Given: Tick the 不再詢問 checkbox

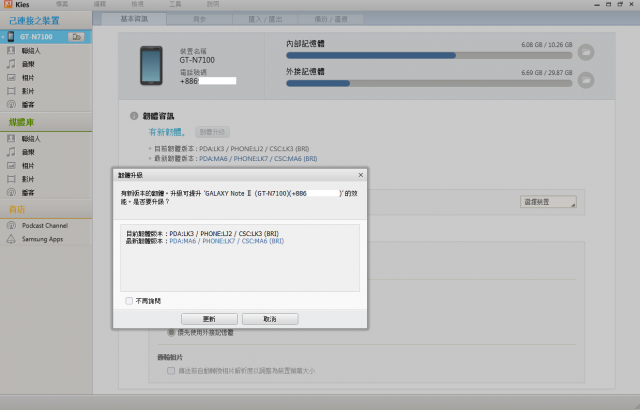Looking at the screenshot, I should click(x=129, y=301).
